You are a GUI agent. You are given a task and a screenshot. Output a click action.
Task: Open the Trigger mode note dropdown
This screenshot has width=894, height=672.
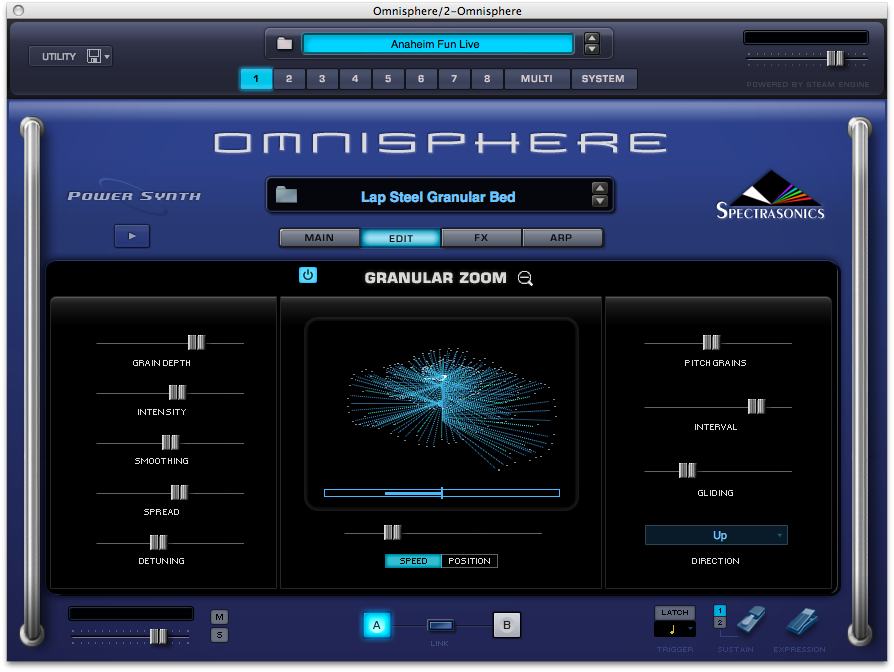(x=675, y=629)
